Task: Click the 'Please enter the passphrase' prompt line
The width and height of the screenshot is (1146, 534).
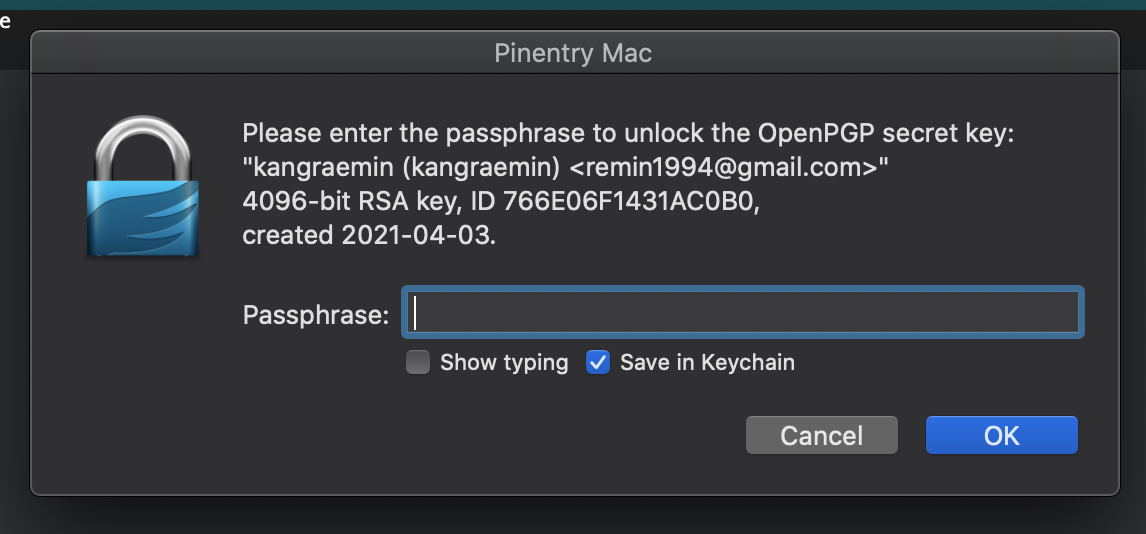Action: point(629,134)
